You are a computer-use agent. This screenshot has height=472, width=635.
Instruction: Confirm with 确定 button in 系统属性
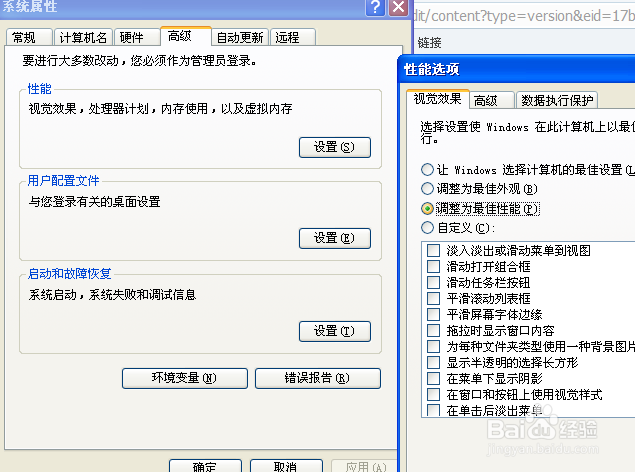click(205, 466)
